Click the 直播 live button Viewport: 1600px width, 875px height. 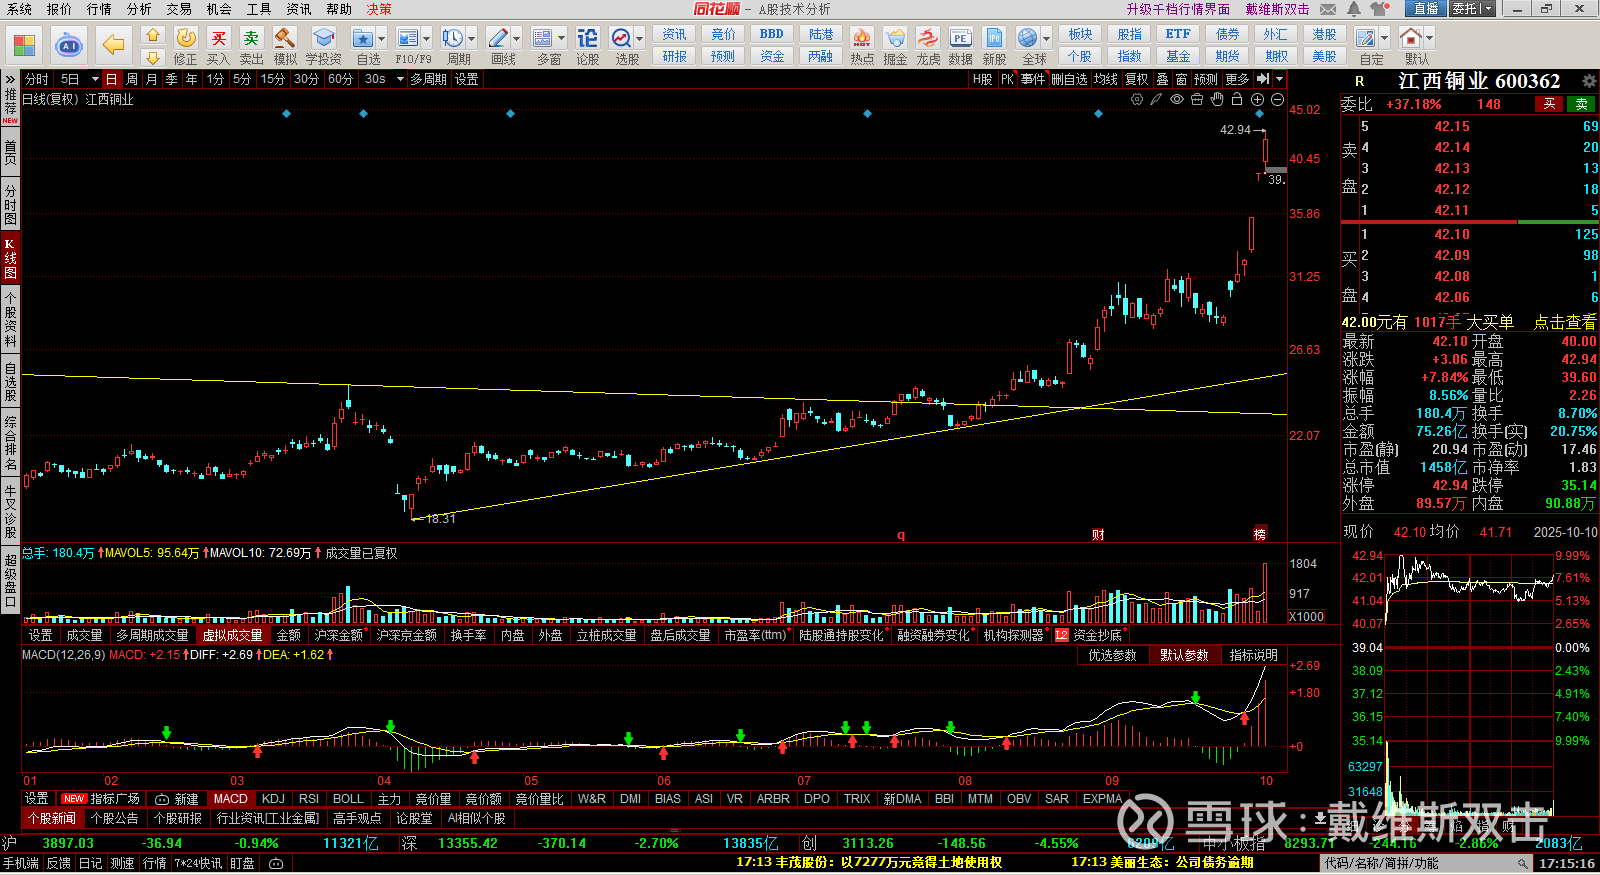[1426, 9]
